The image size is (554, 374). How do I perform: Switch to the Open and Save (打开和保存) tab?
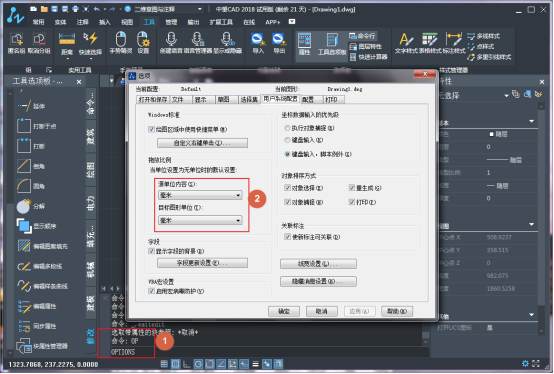(x=153, y=100)
